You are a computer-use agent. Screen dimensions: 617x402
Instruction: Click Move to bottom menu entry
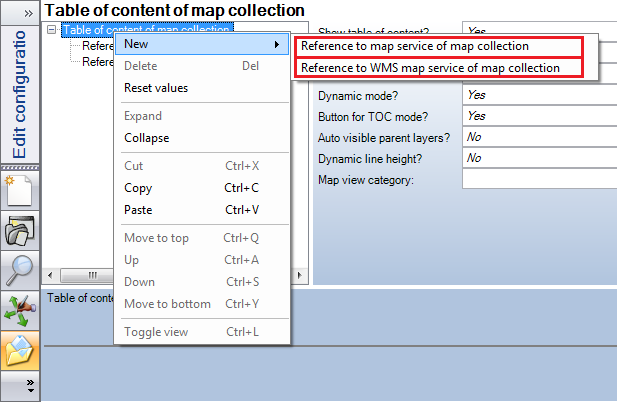tap(202, 304)
